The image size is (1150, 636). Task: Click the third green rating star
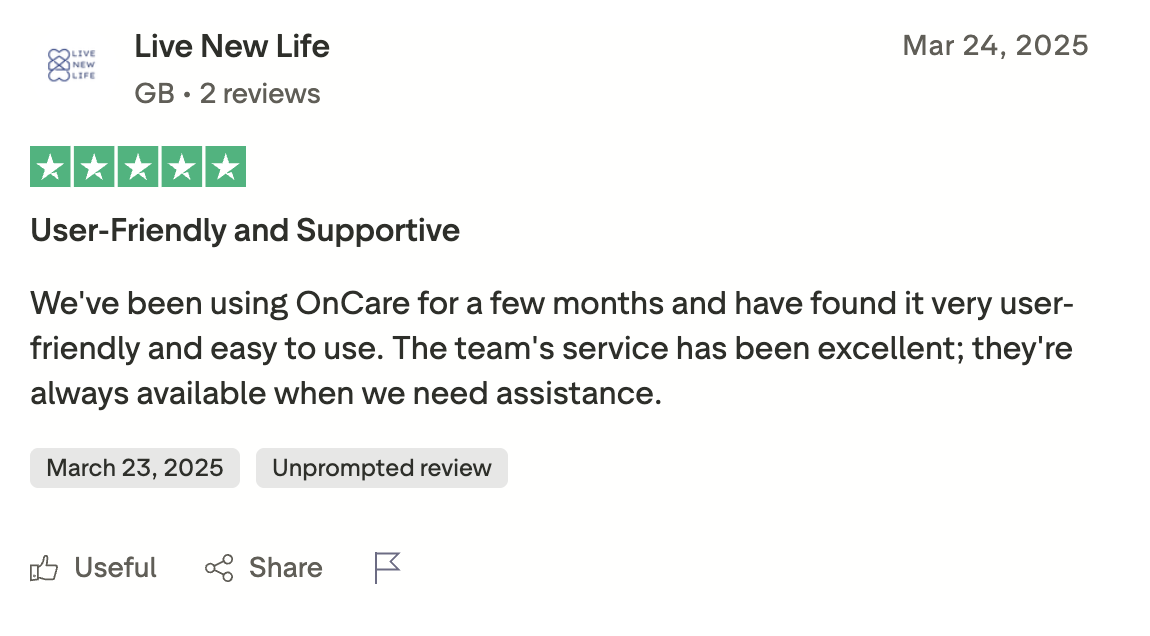pos(138,167)
